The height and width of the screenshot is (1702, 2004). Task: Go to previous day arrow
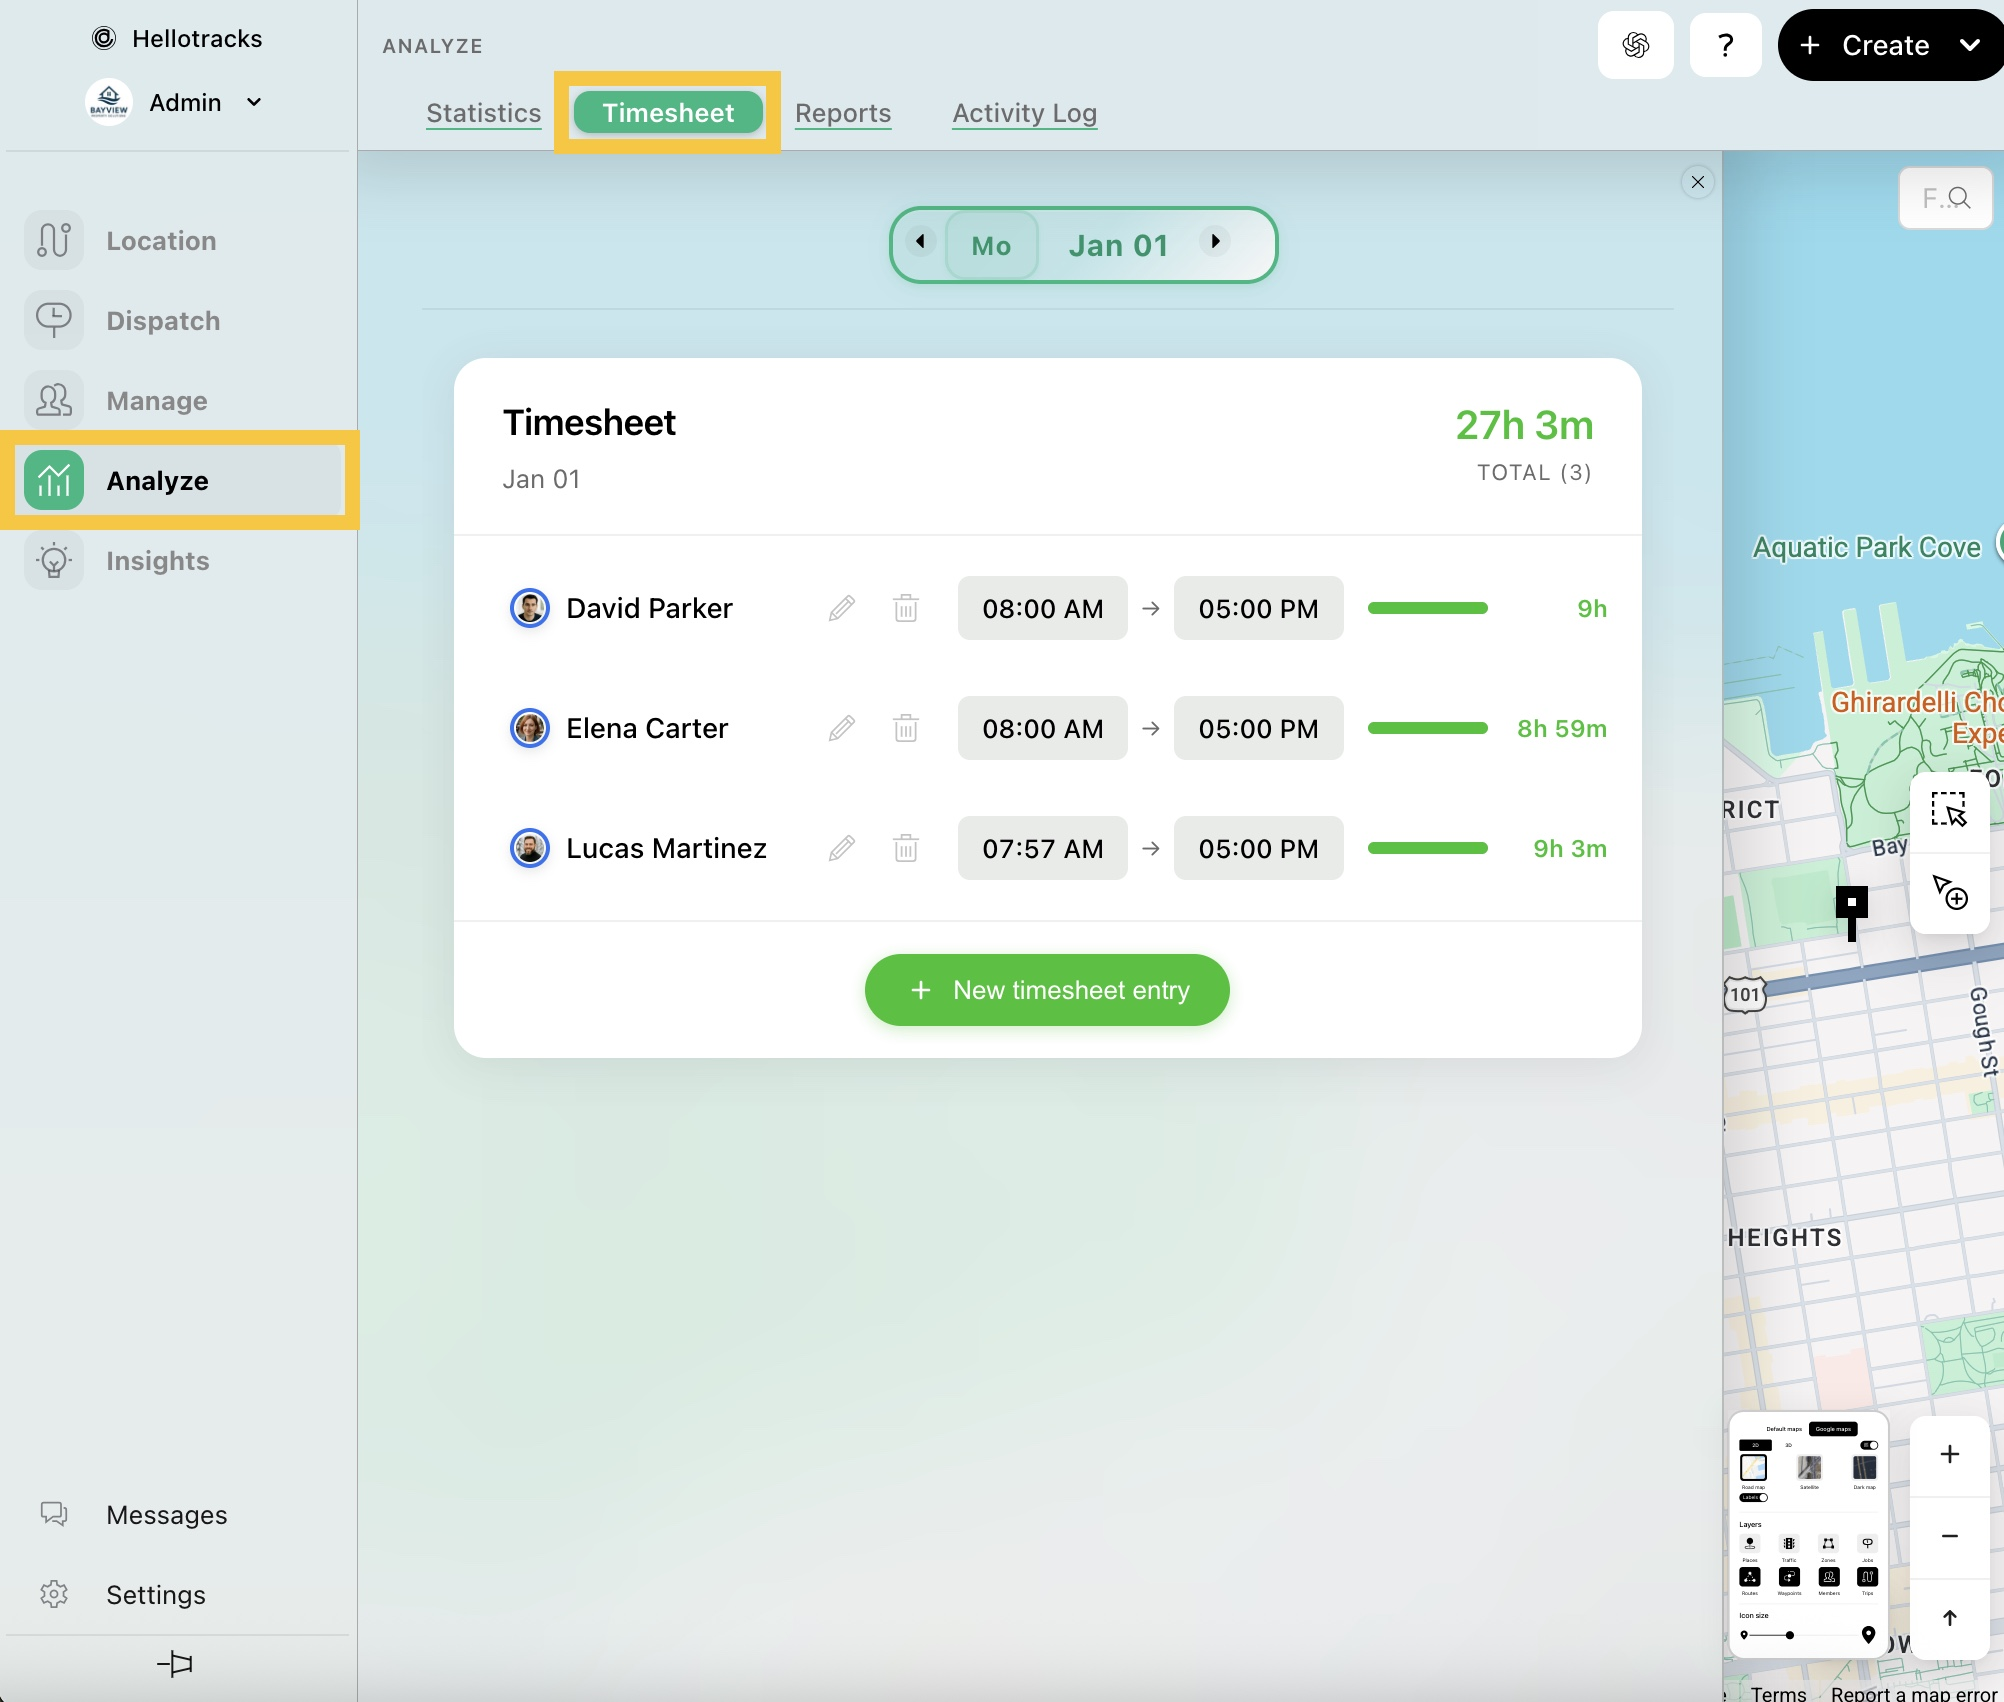coord(920,241)
